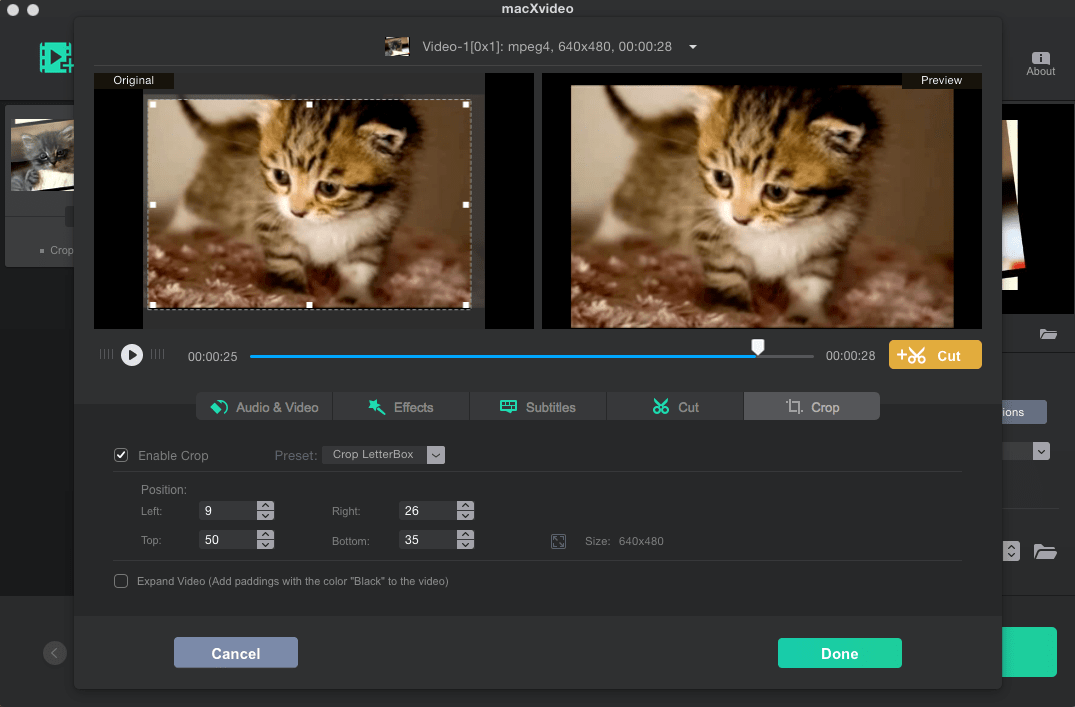
Task: Click the play button under the preview
Action: [x=132, y=355]
